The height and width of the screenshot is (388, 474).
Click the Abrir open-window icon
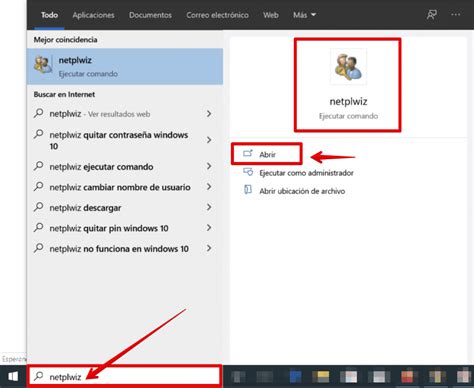(248, 153)
